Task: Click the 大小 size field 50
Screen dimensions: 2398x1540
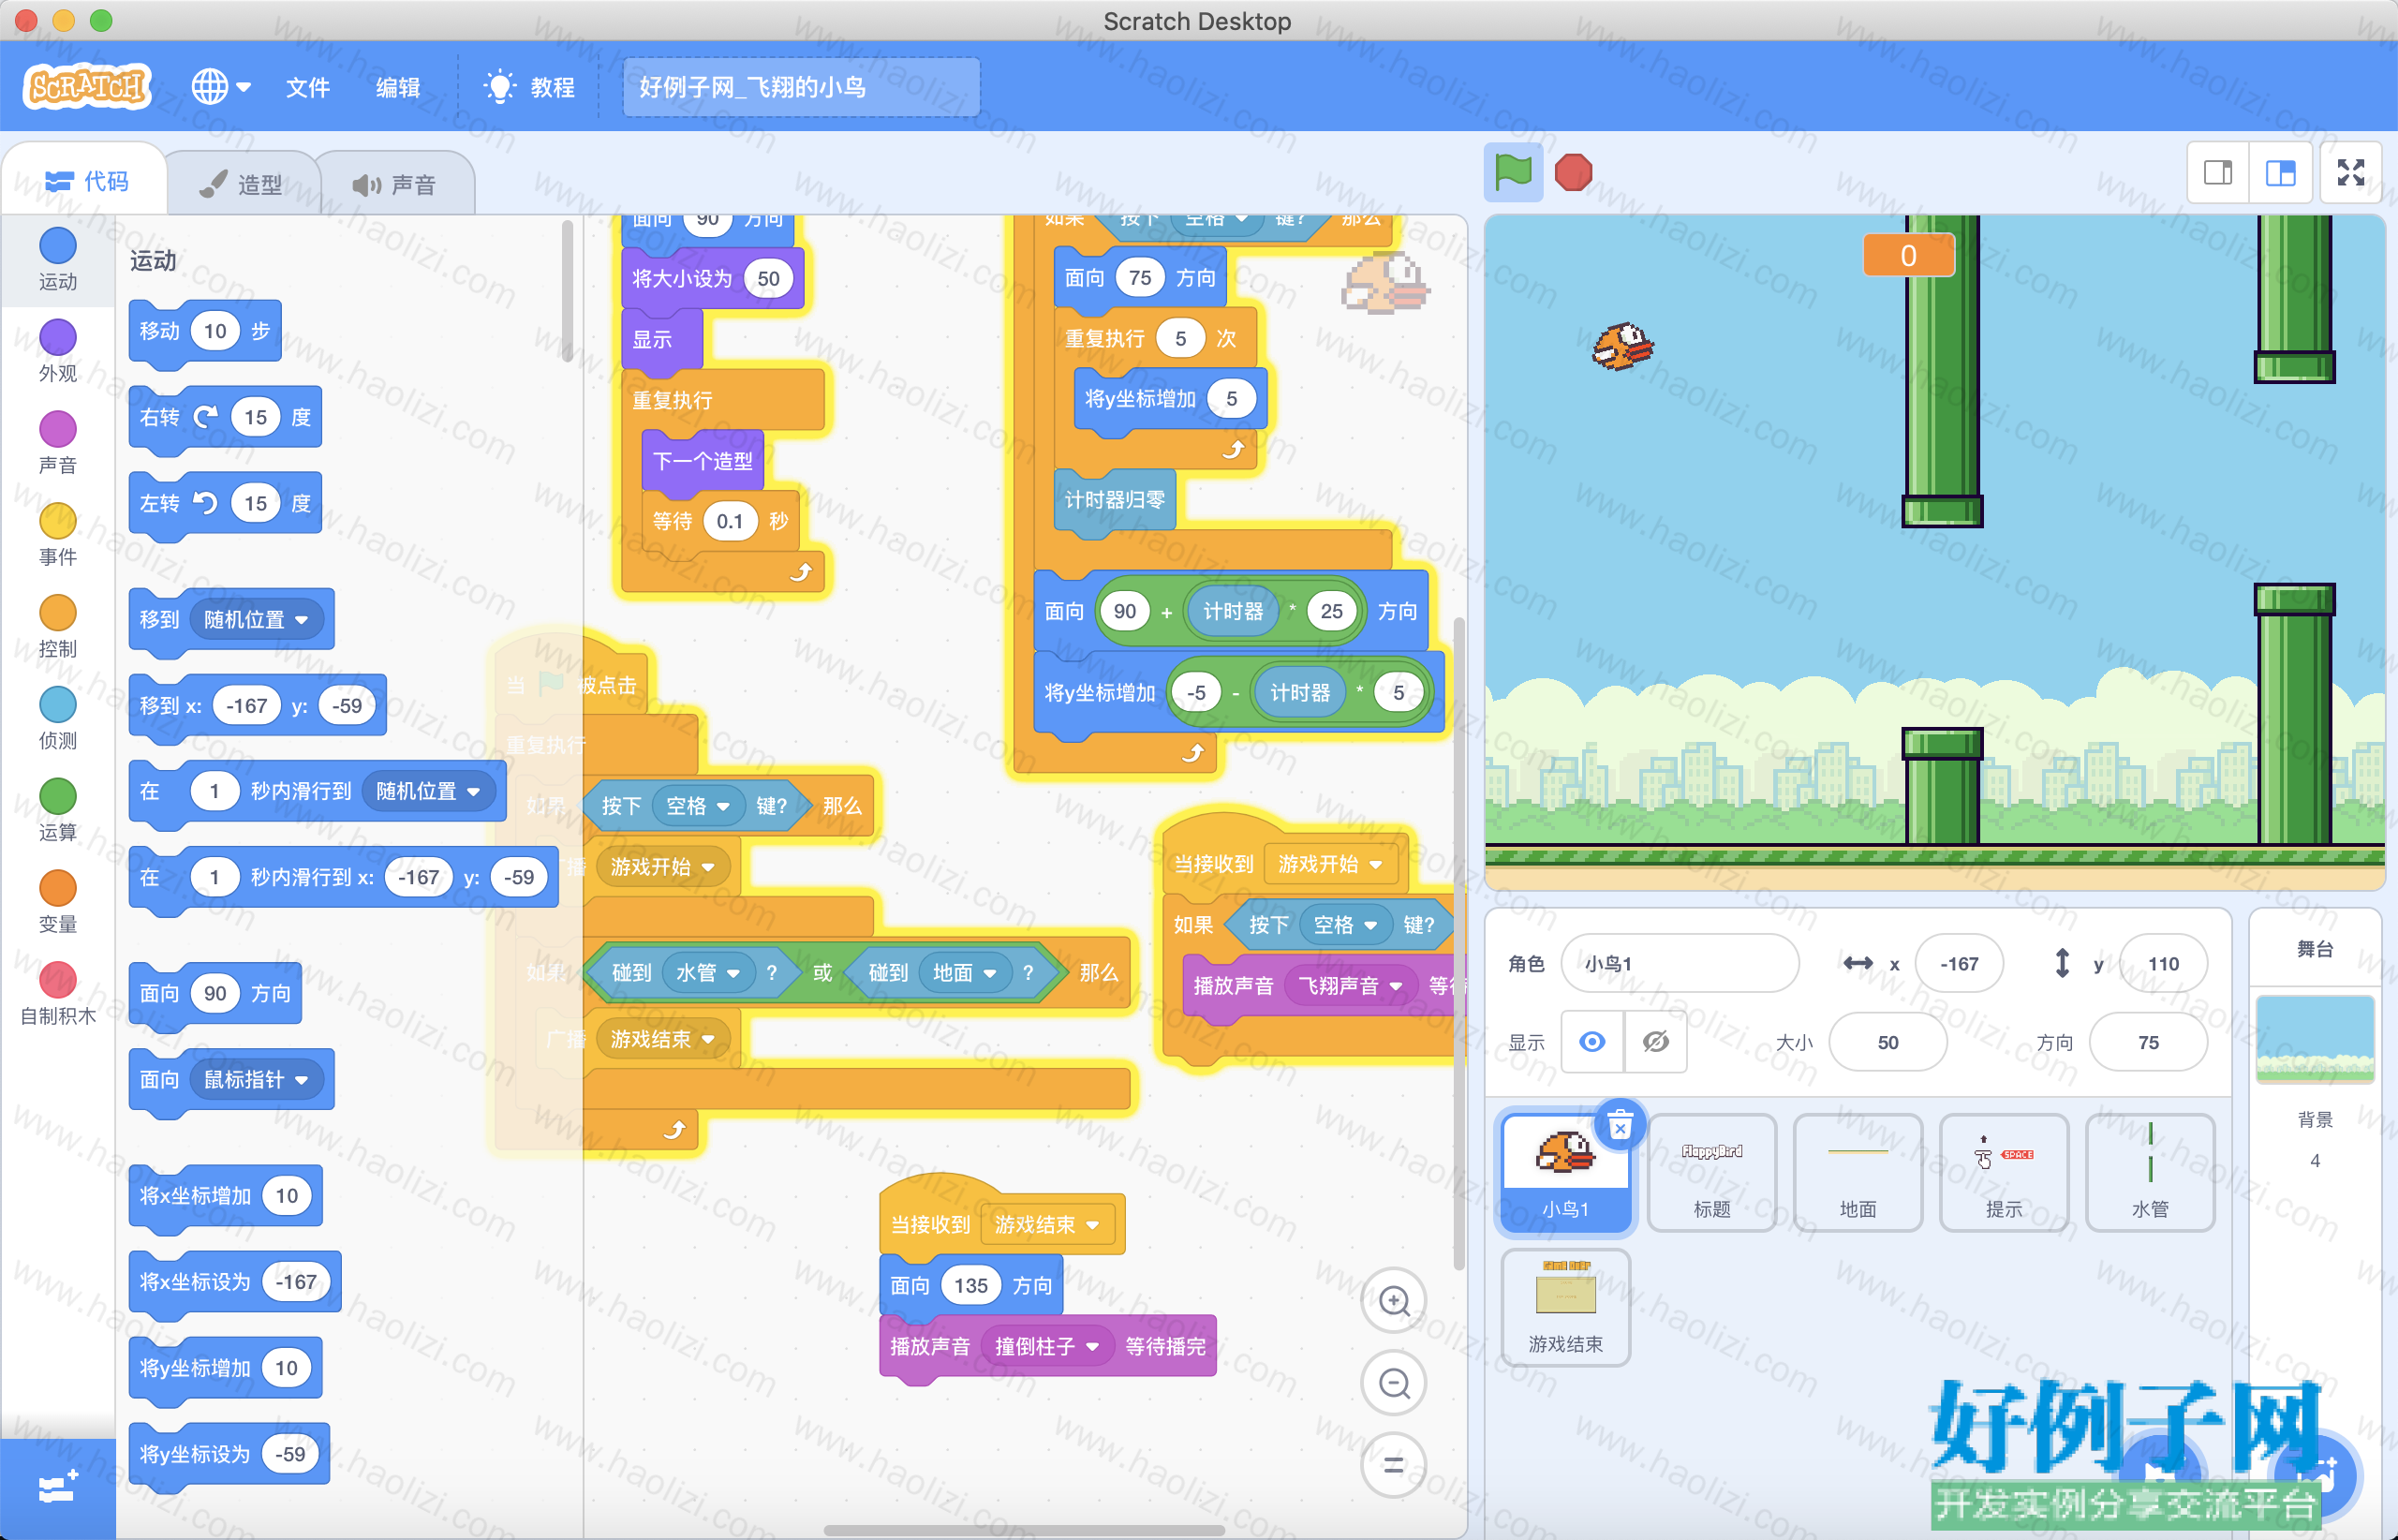Action: (x=1887, y=1042)
